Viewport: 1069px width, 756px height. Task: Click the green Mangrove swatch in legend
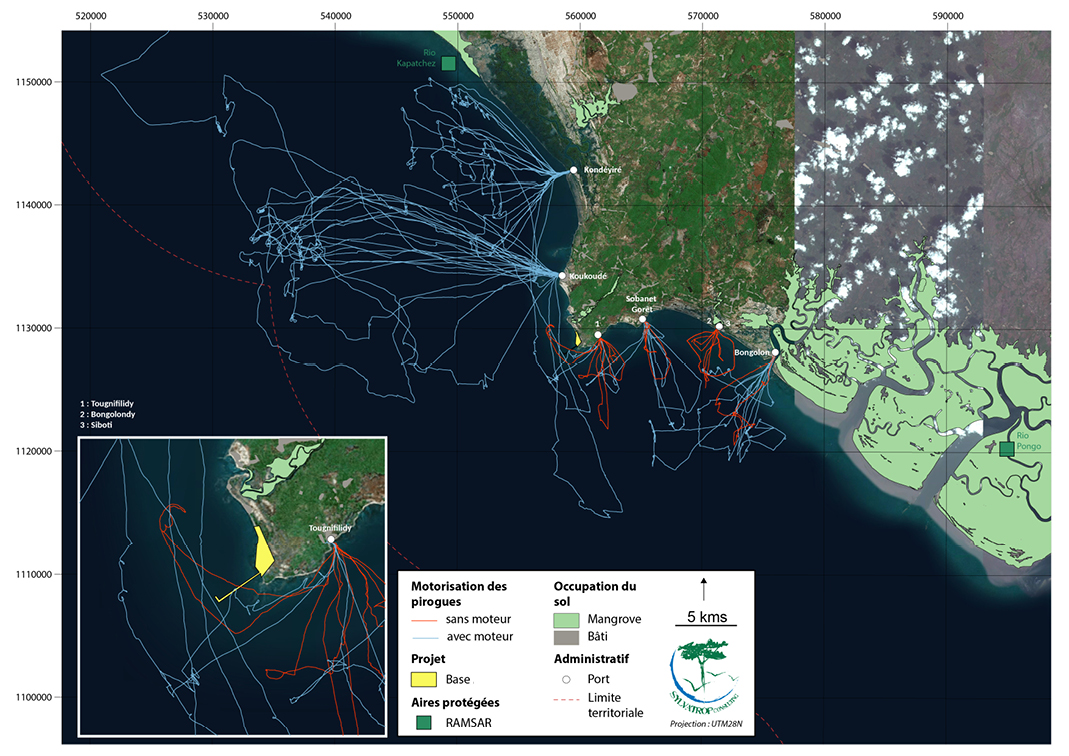pos(566,619)
